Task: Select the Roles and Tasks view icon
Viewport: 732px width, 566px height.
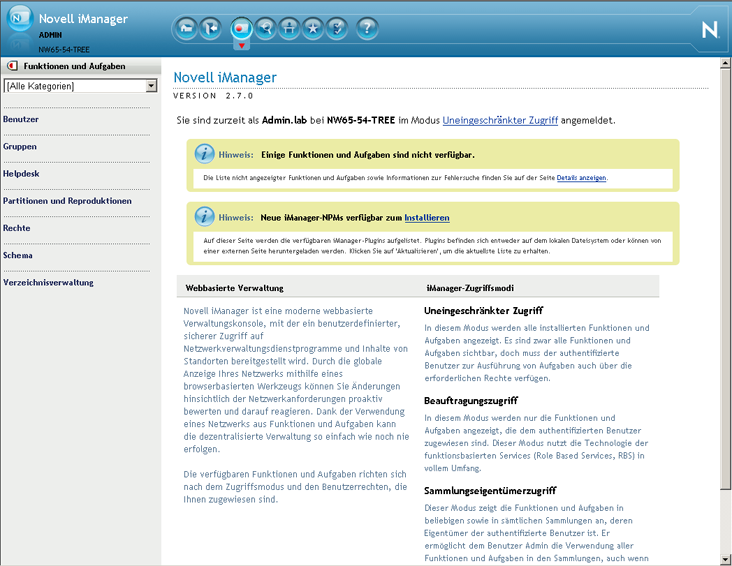Action: tap(241, 28)
